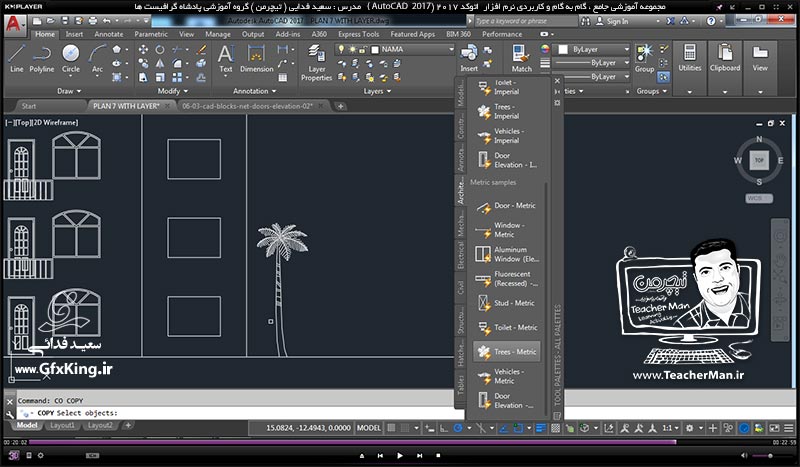800x467 pixels.
Task: Switch to Layout1 tab
Action: coord(62,425)
